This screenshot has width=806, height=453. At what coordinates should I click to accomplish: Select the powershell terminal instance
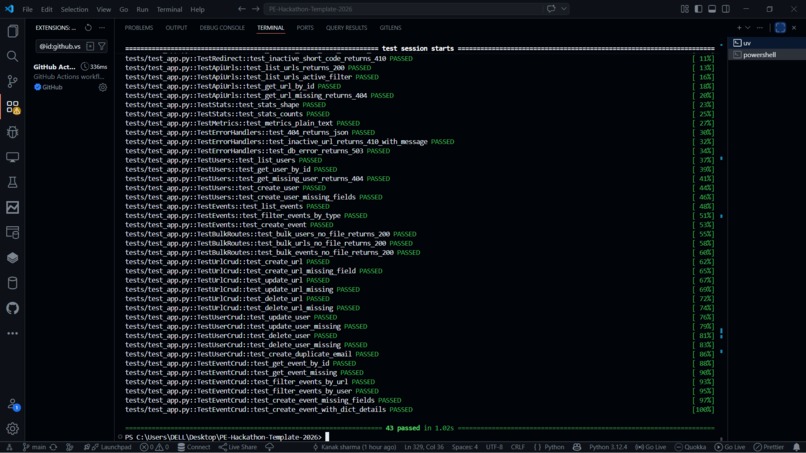click(766, 55)
